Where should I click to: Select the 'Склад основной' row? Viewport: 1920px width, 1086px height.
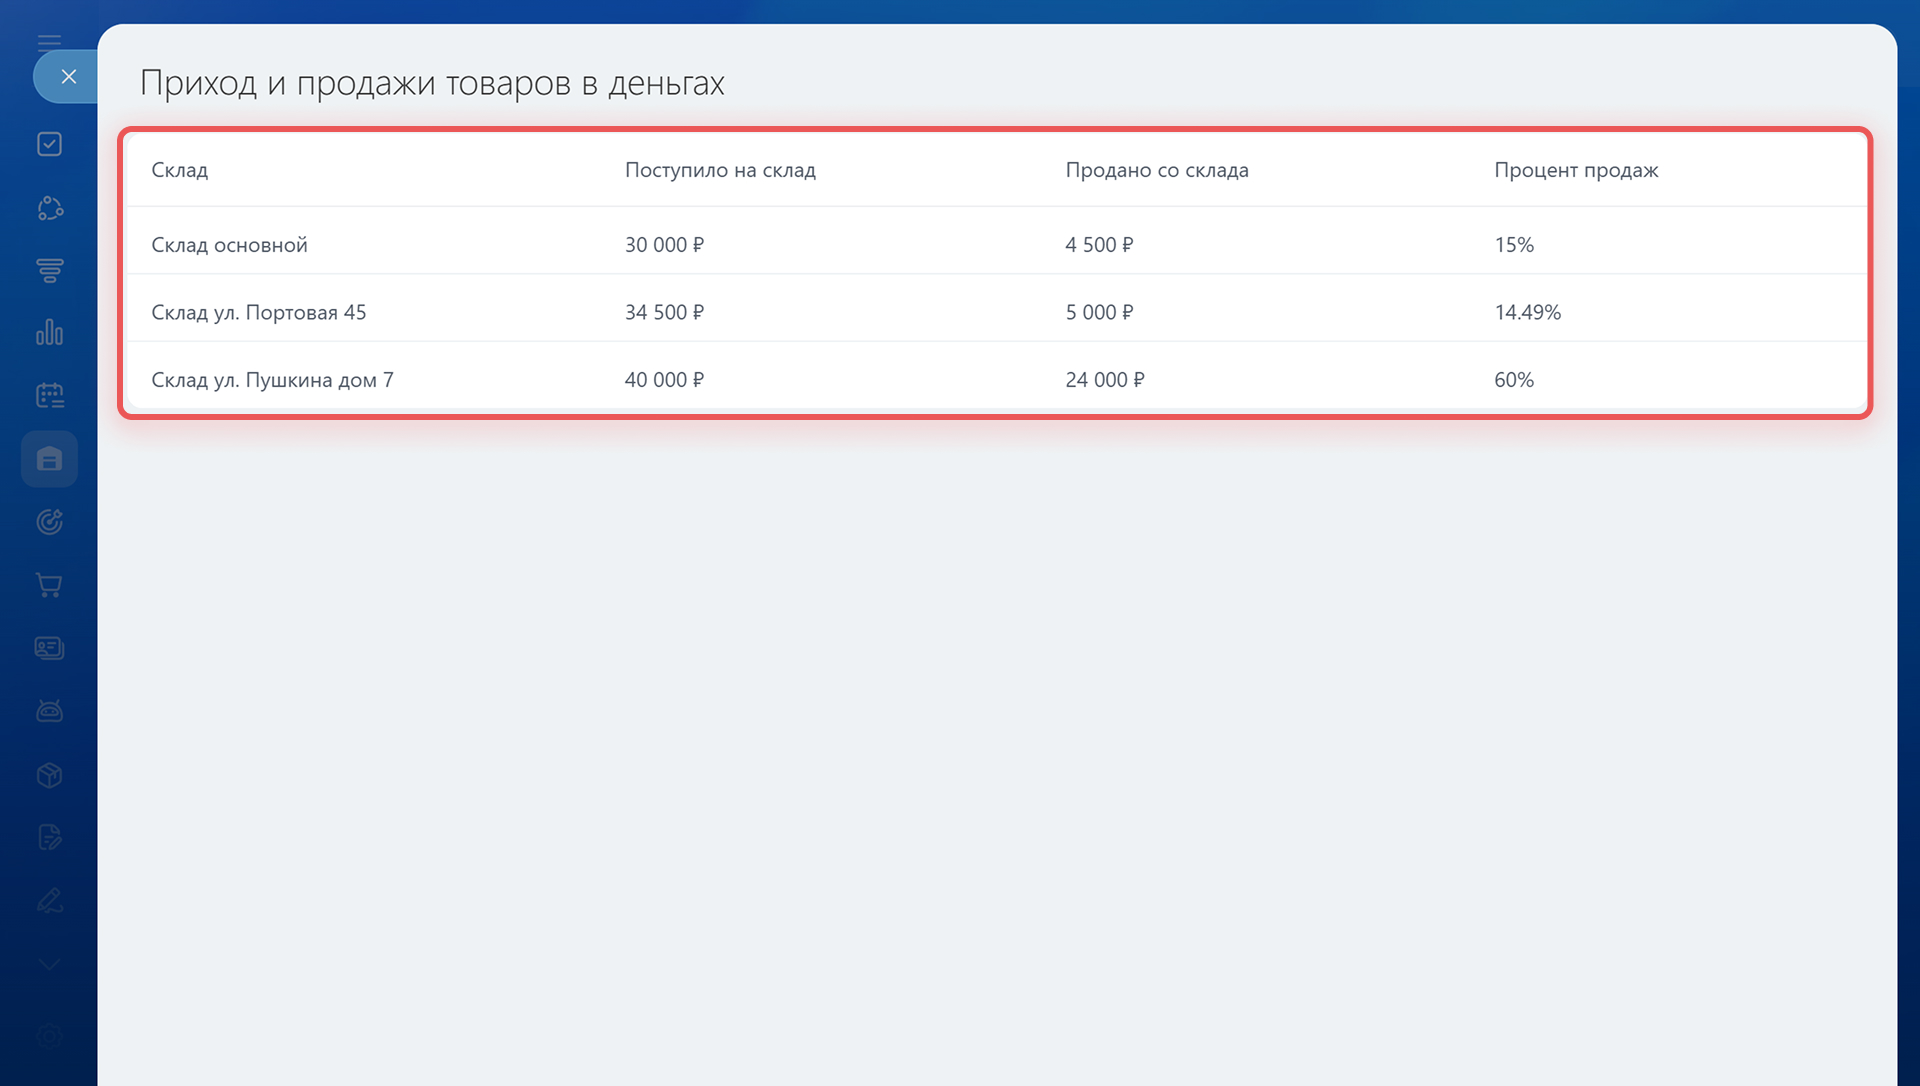point(229,245)
